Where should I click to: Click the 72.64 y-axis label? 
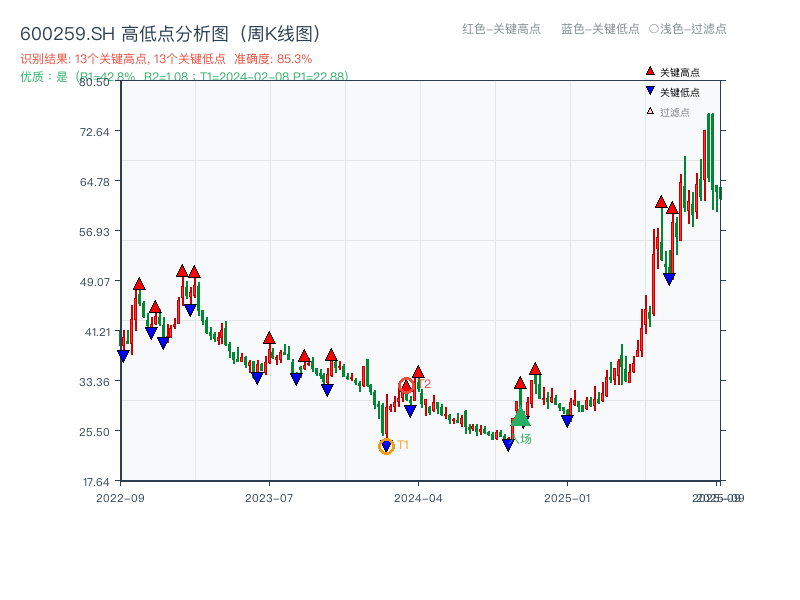click(94, 132)
